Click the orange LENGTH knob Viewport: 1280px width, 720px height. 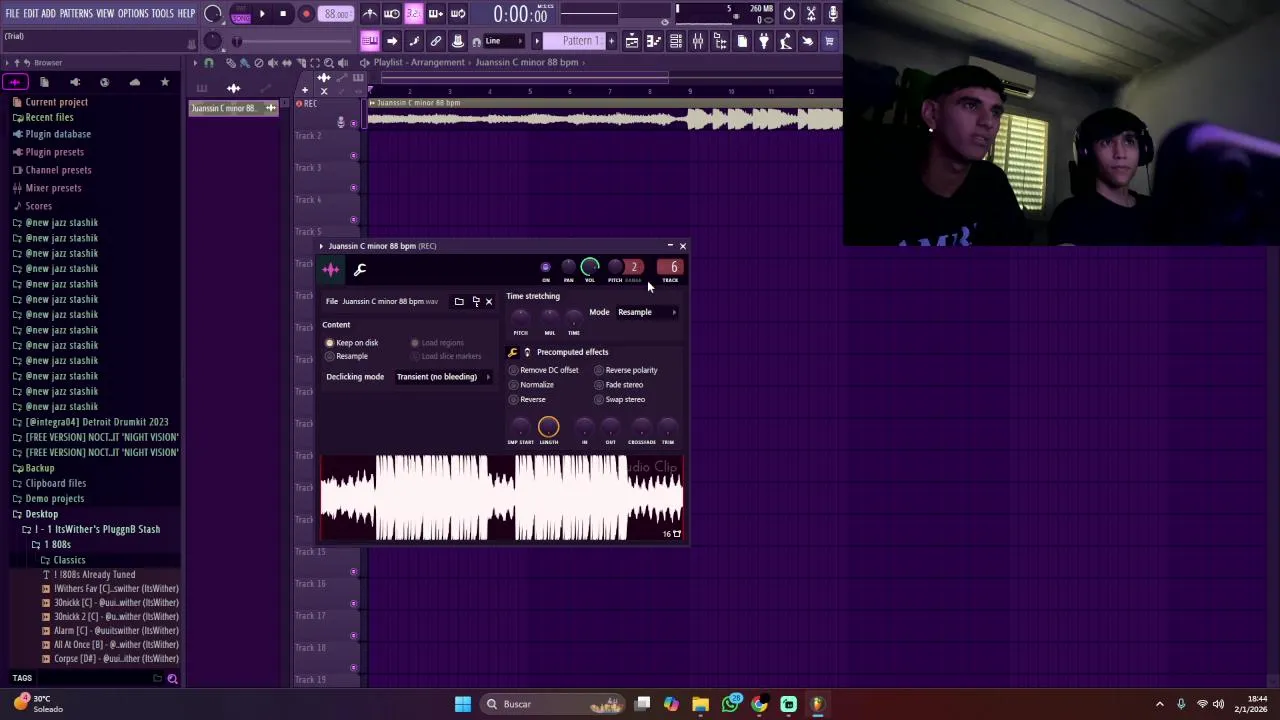[x=548, y=428]
